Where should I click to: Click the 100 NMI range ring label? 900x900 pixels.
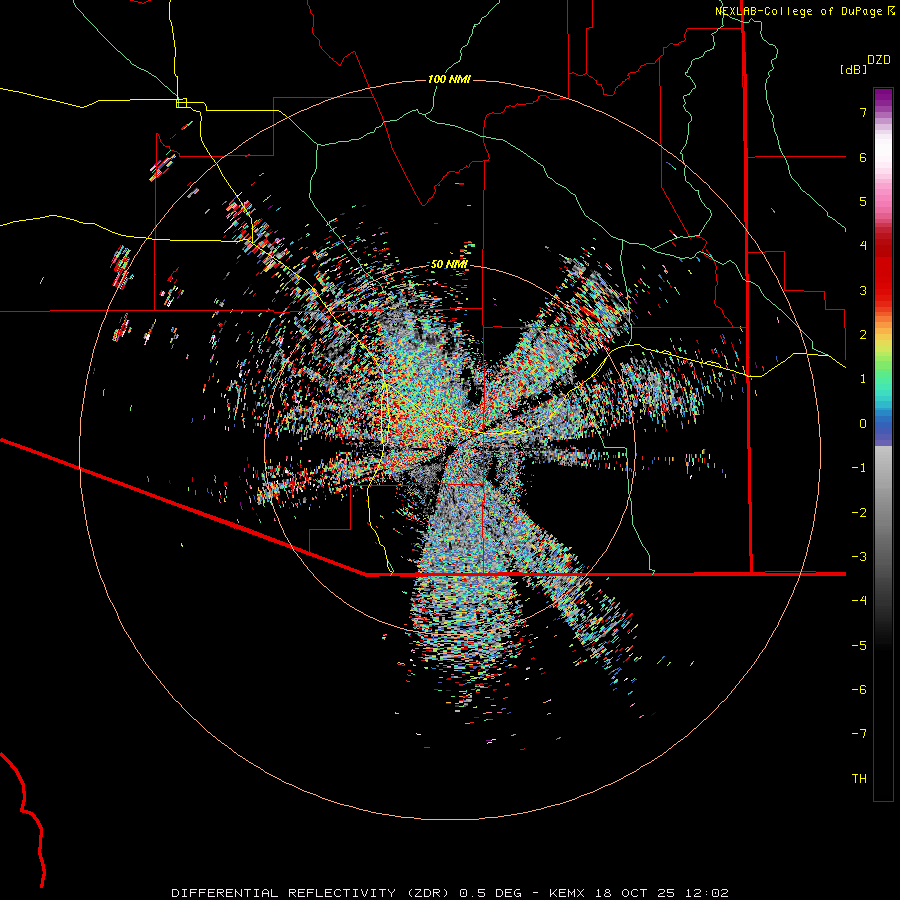(449, 79)
